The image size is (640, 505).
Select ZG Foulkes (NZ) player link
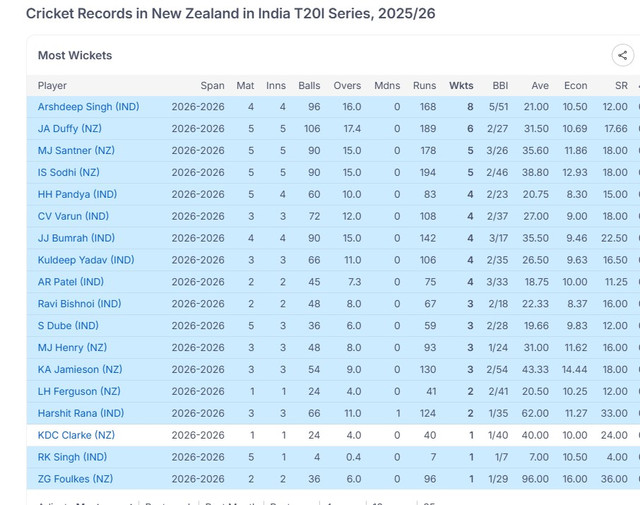75,479
